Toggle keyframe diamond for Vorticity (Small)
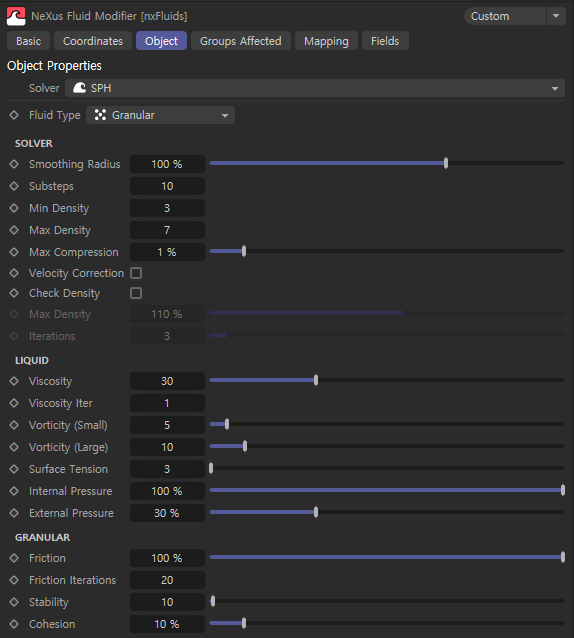574x638 pixels. point(14,425)
